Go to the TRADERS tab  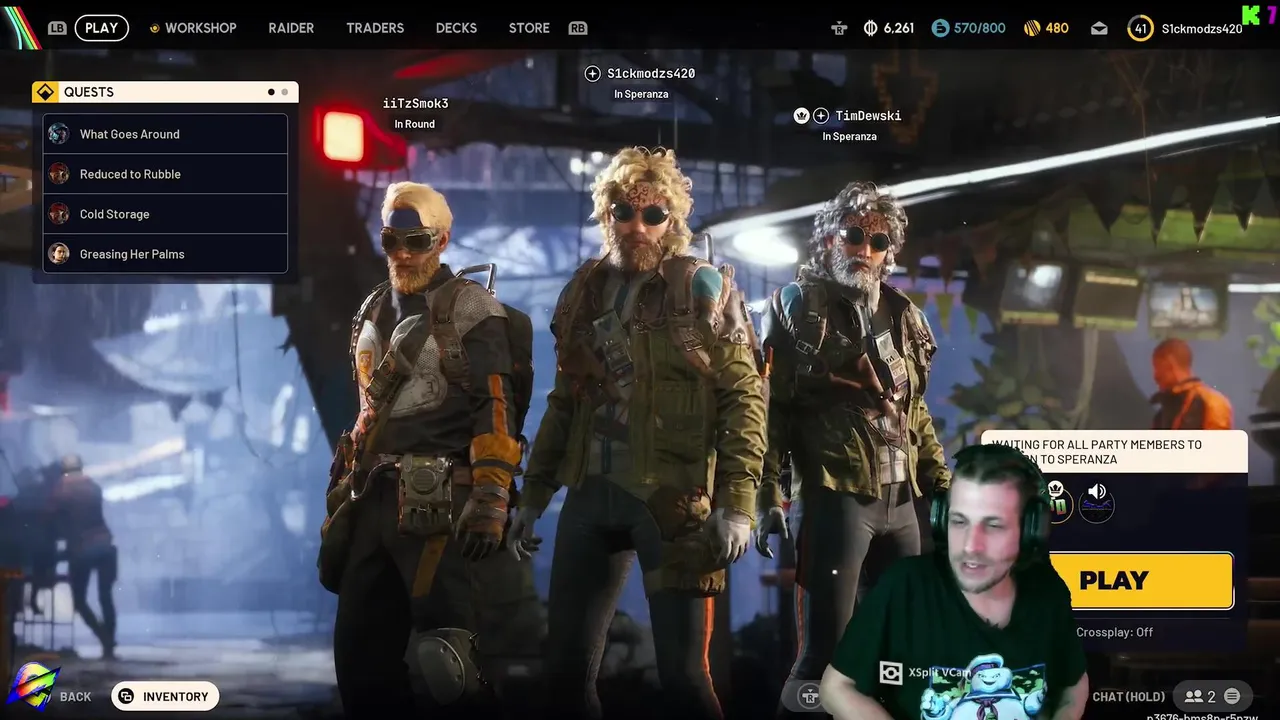tap(375, 28)
